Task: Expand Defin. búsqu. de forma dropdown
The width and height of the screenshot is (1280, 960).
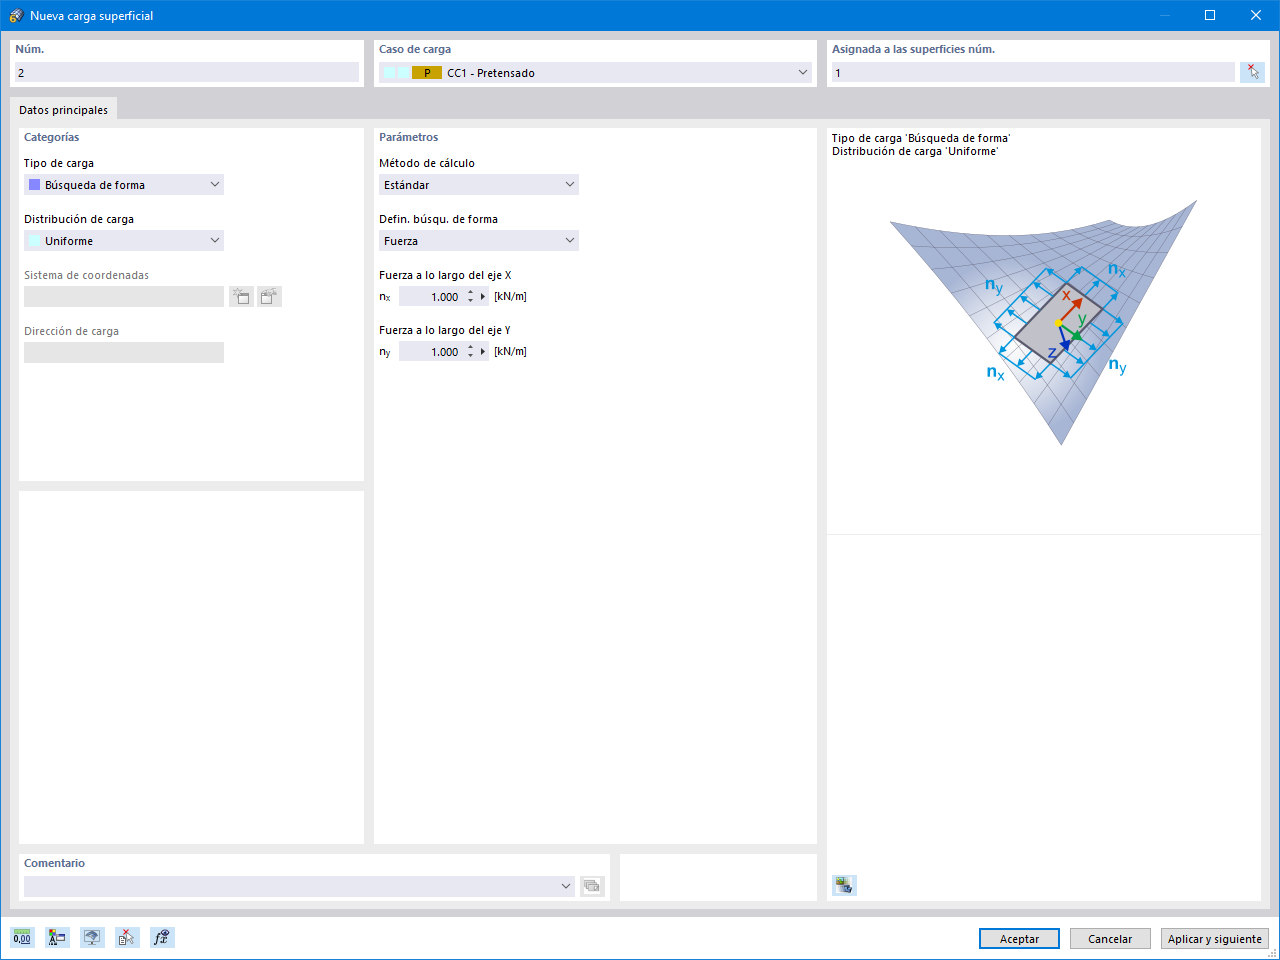Action: [x=479, y=241]
